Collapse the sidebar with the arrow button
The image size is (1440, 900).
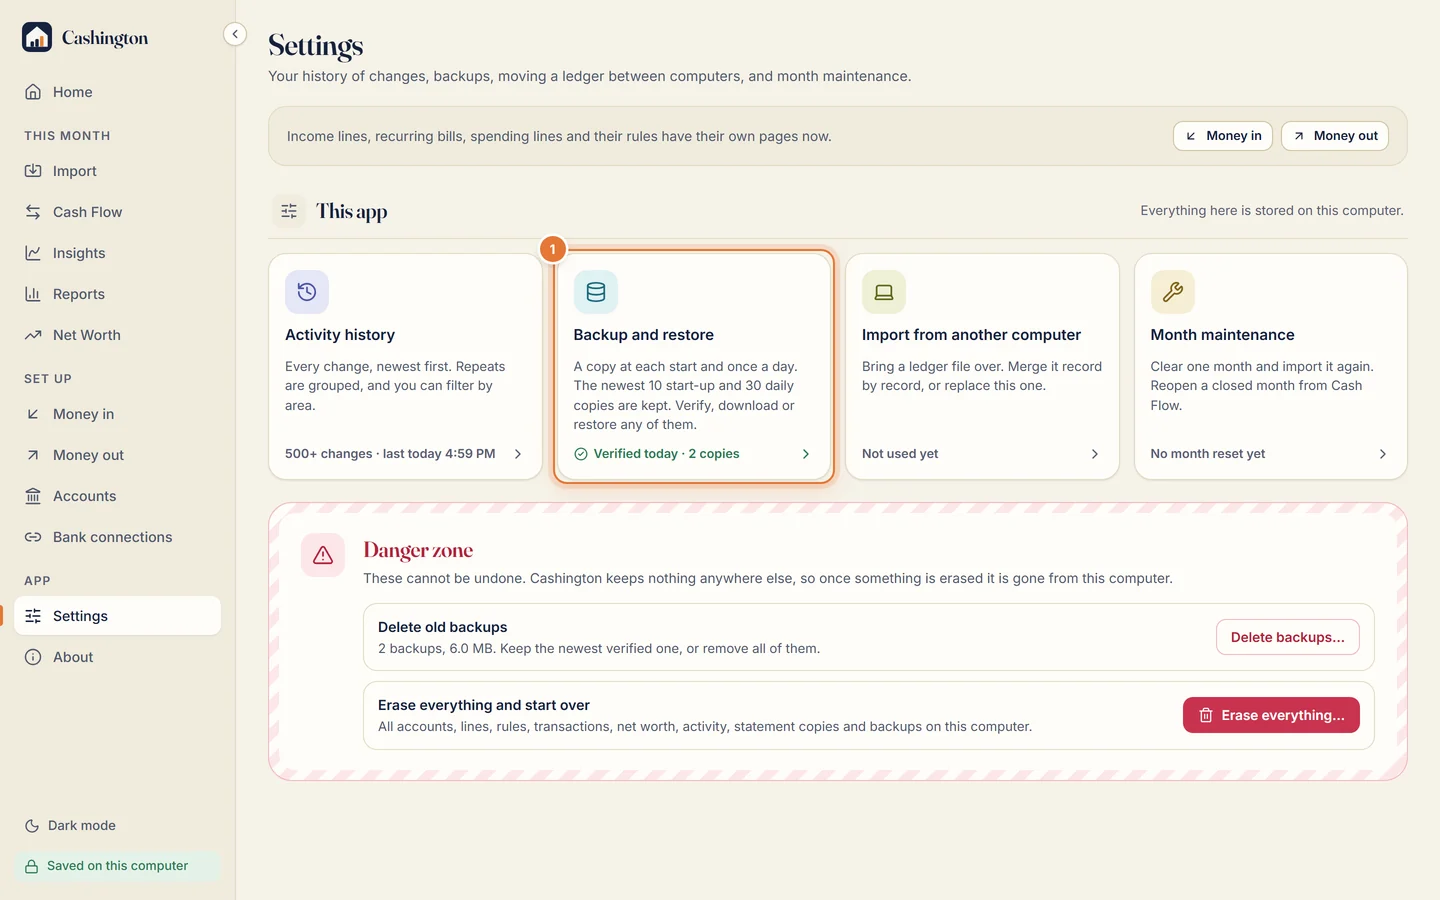pos(235,34)
